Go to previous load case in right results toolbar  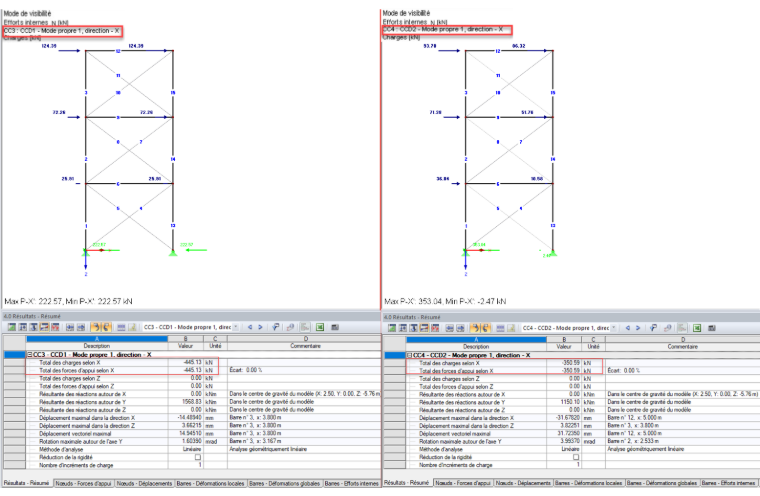pos(628,328)
